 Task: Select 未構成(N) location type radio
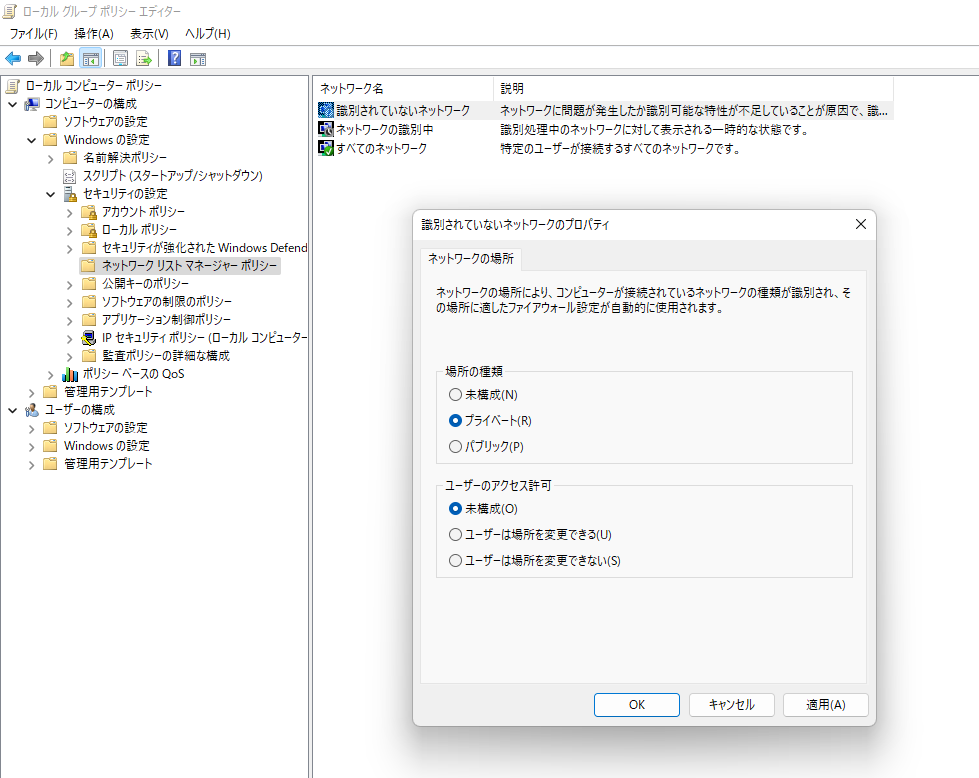455,395
